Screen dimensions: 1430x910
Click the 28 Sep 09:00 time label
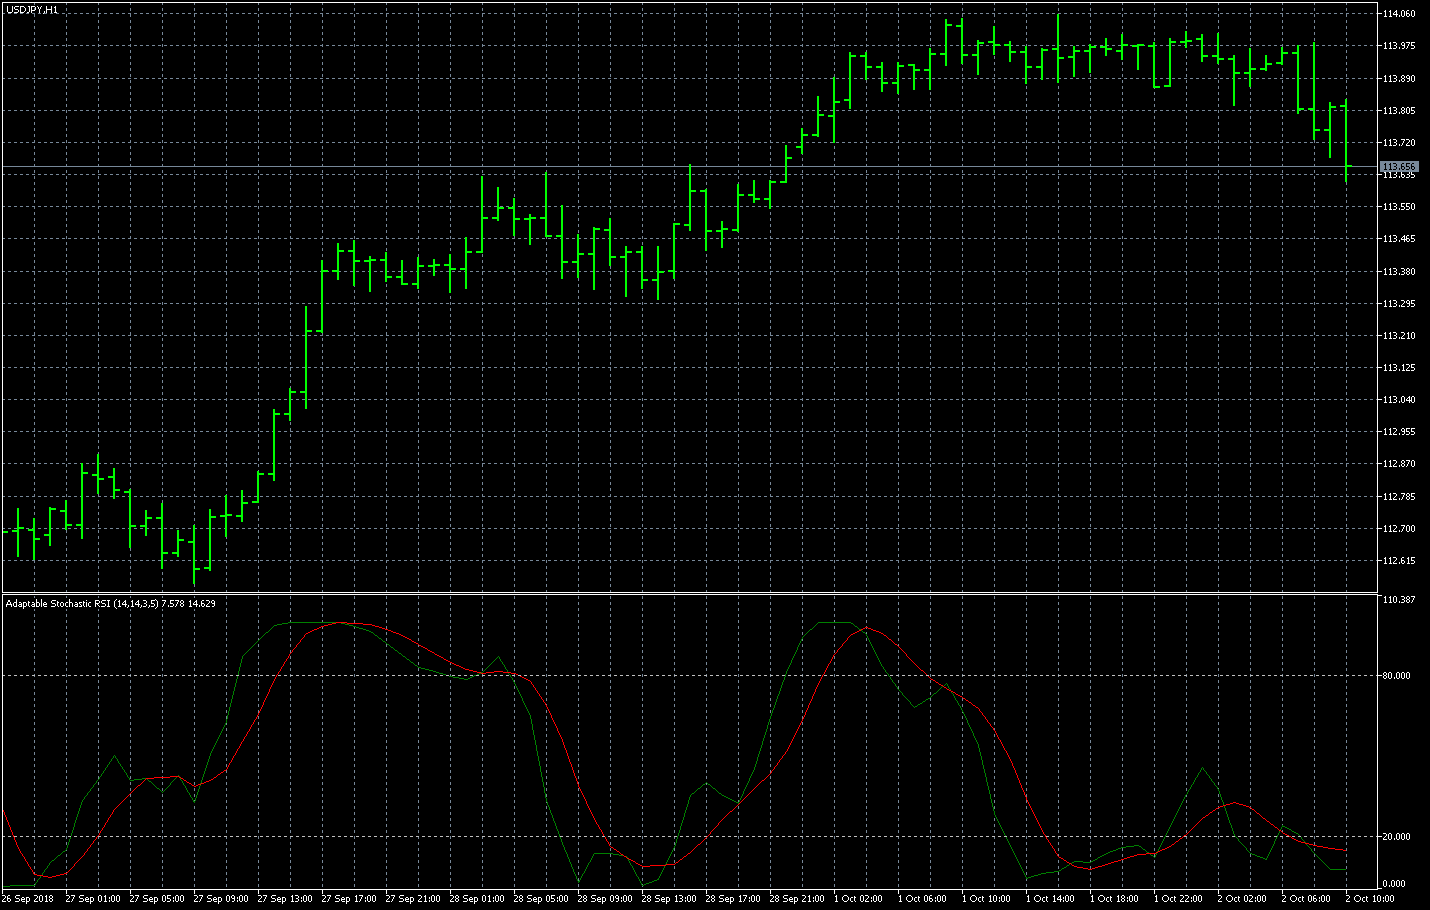605,899
